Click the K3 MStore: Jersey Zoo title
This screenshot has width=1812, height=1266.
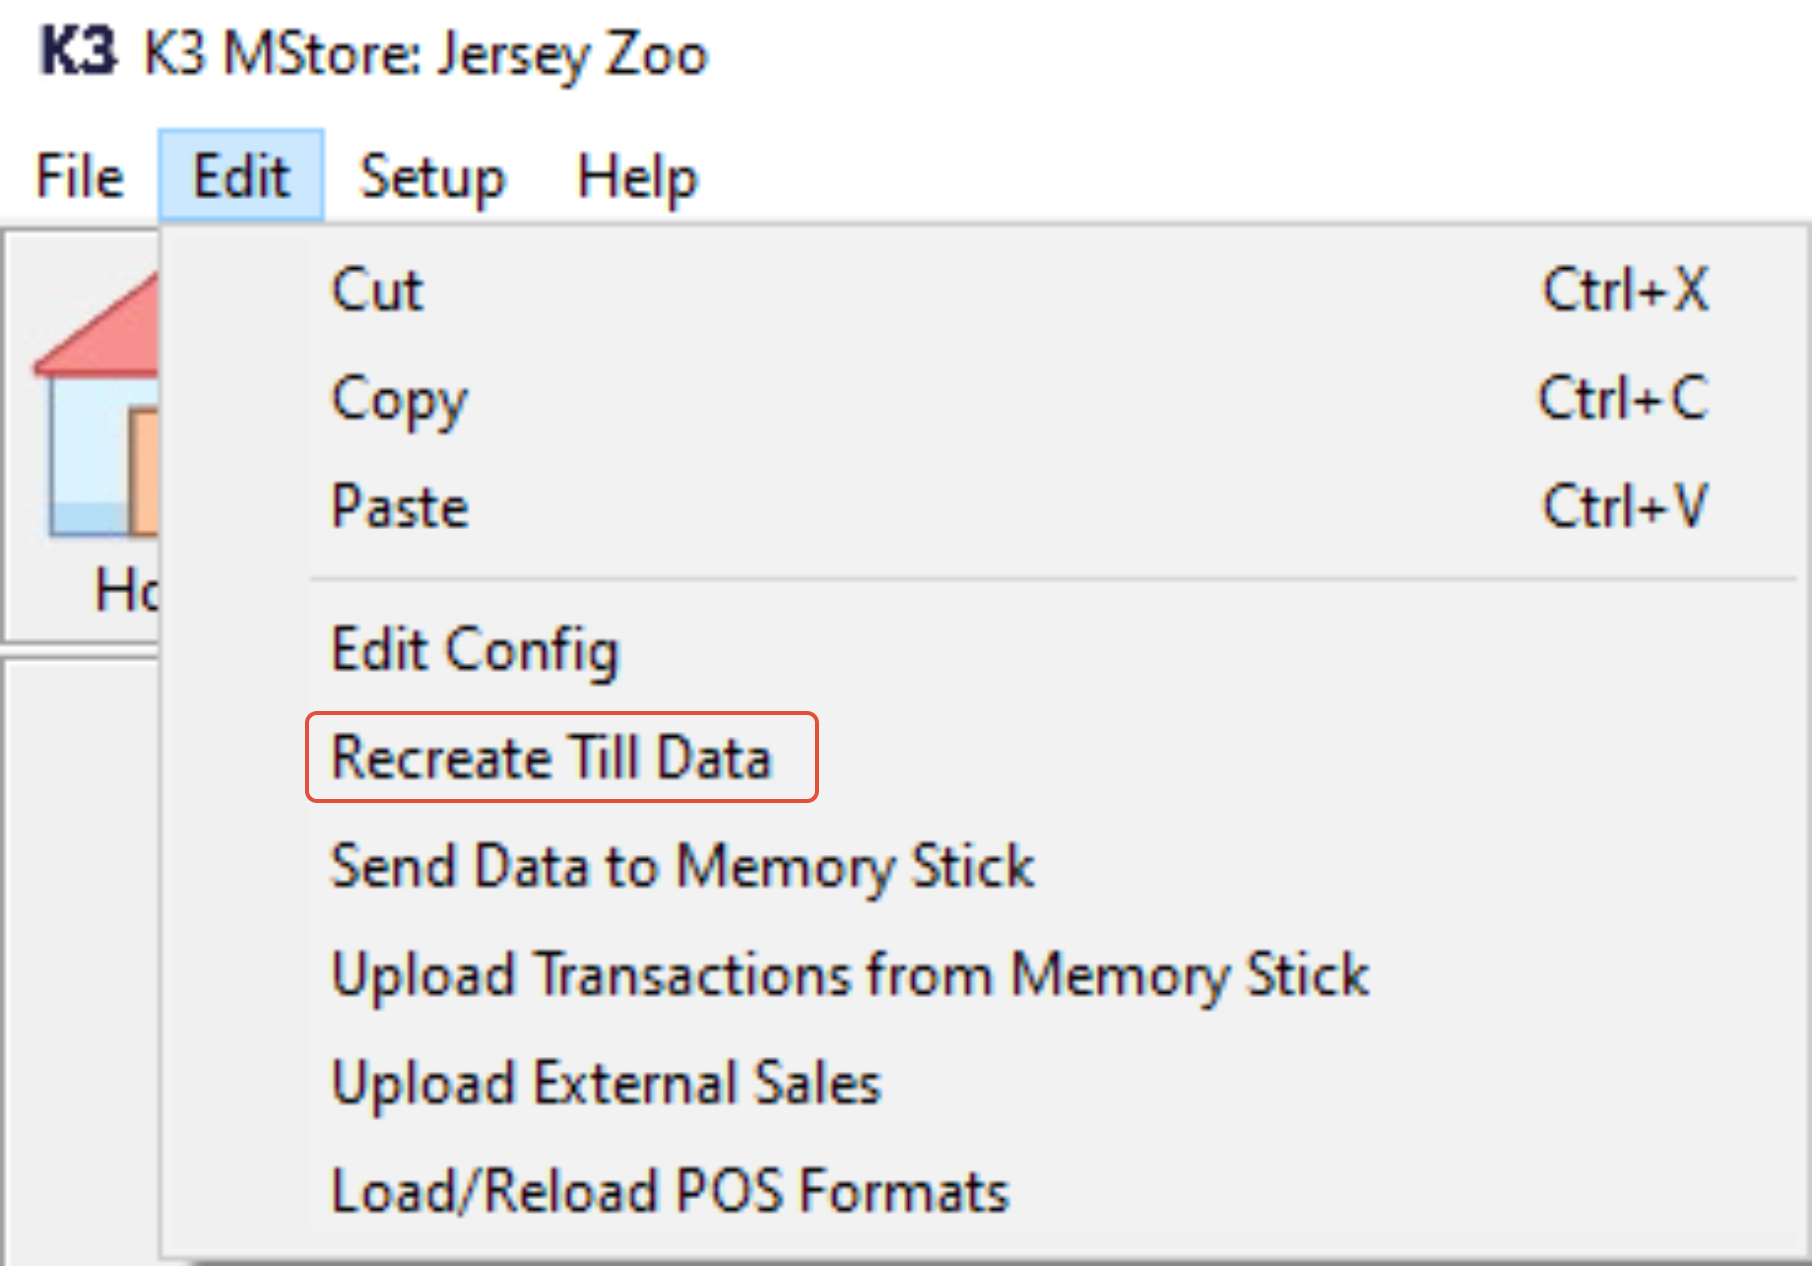(426, 54)
